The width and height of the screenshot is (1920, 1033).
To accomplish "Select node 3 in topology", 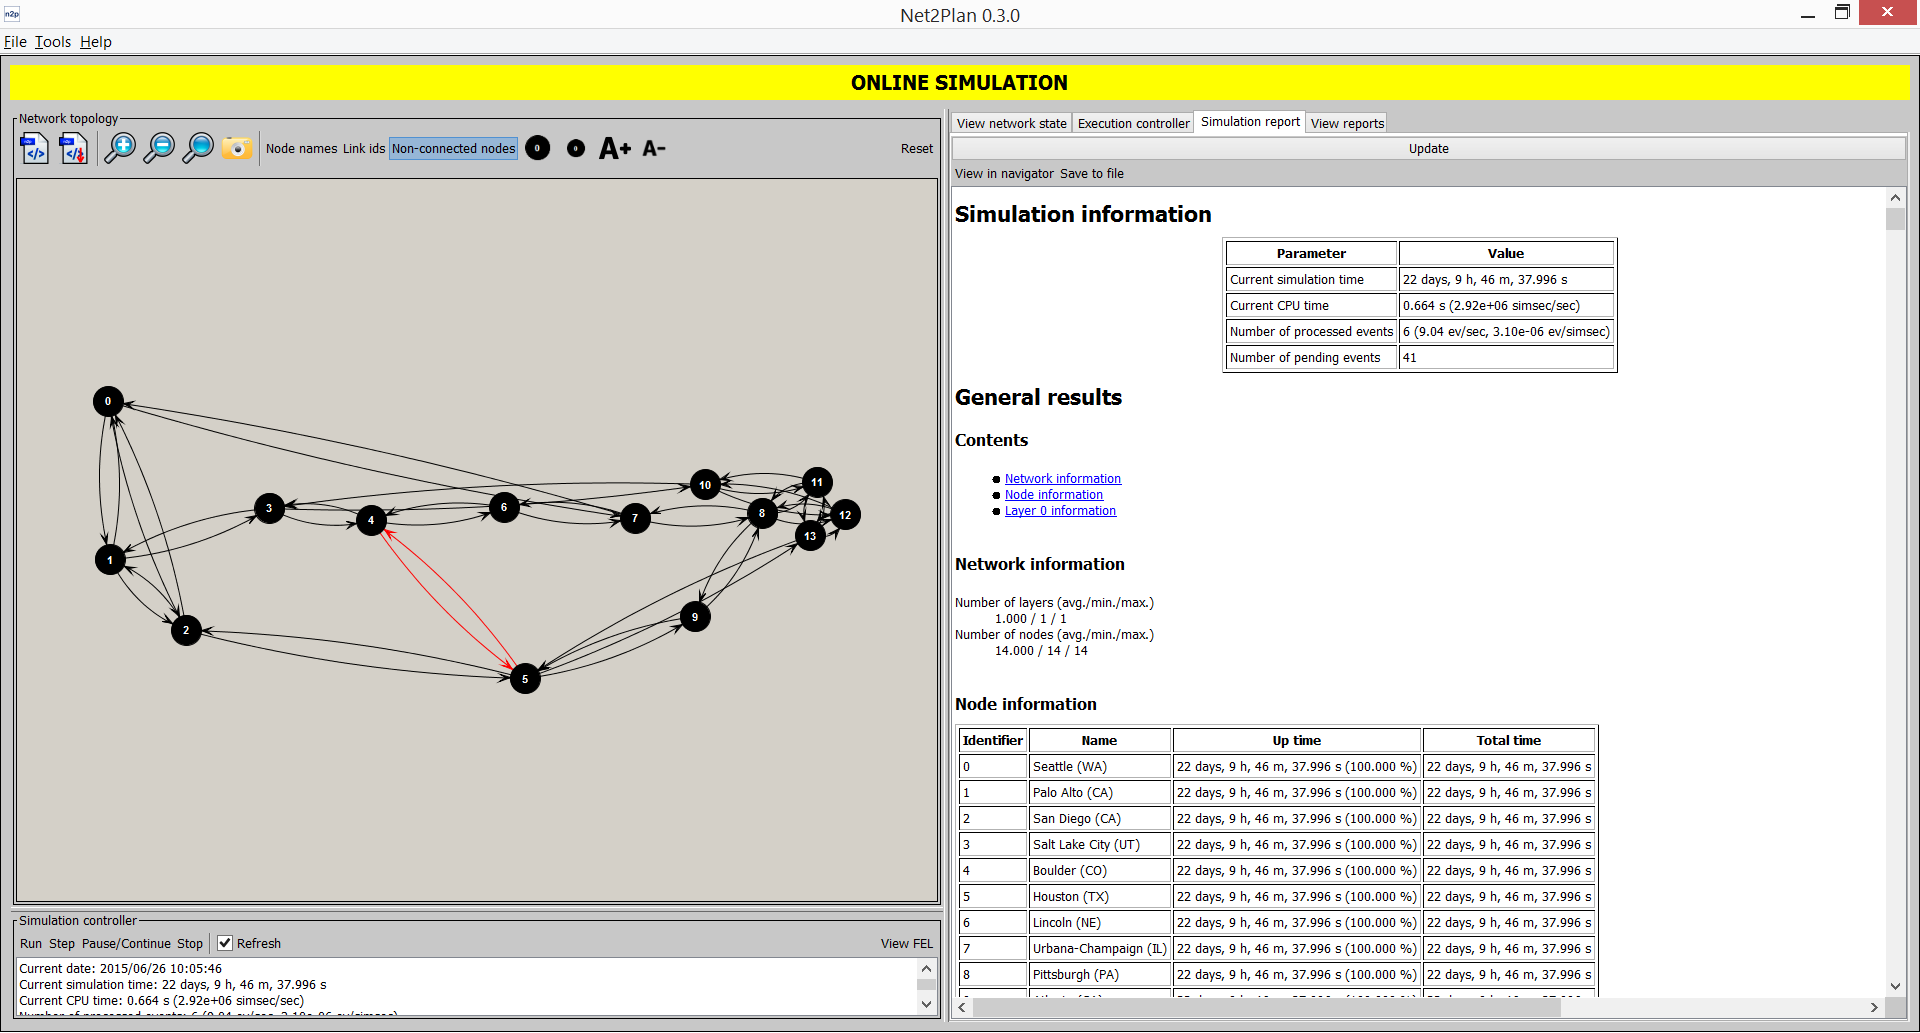I will [269, 508].
